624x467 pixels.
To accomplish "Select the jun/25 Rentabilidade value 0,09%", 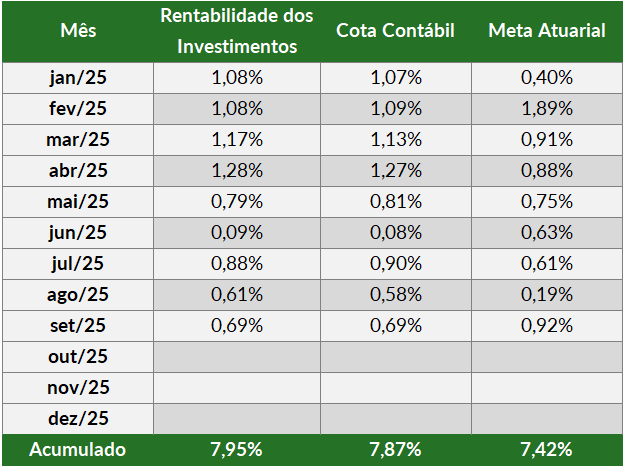I will pos(237,232).
